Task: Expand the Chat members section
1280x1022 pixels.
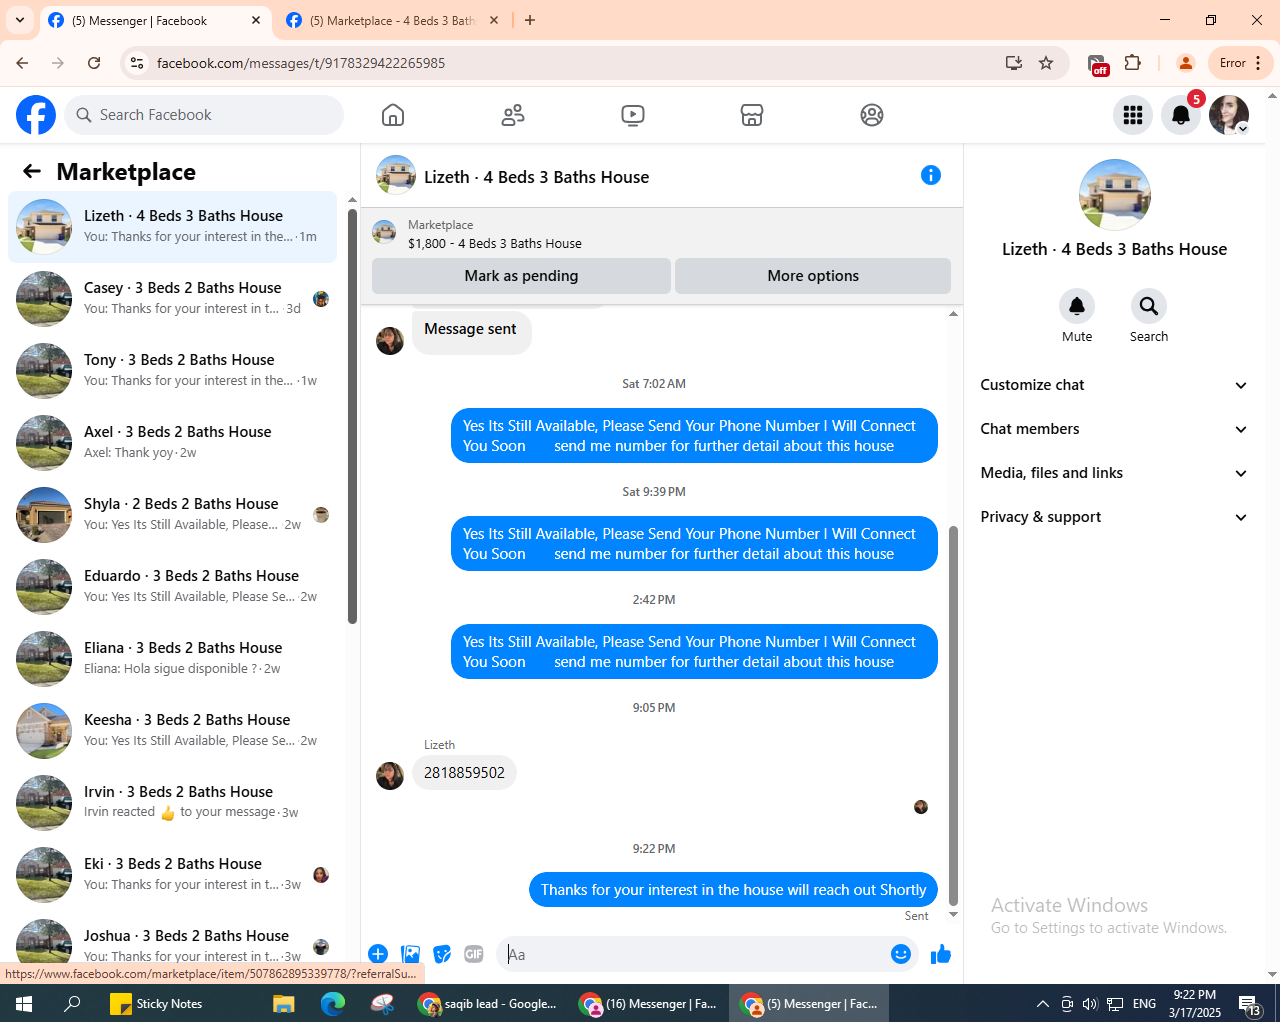Action: (x=1114, y=429)
